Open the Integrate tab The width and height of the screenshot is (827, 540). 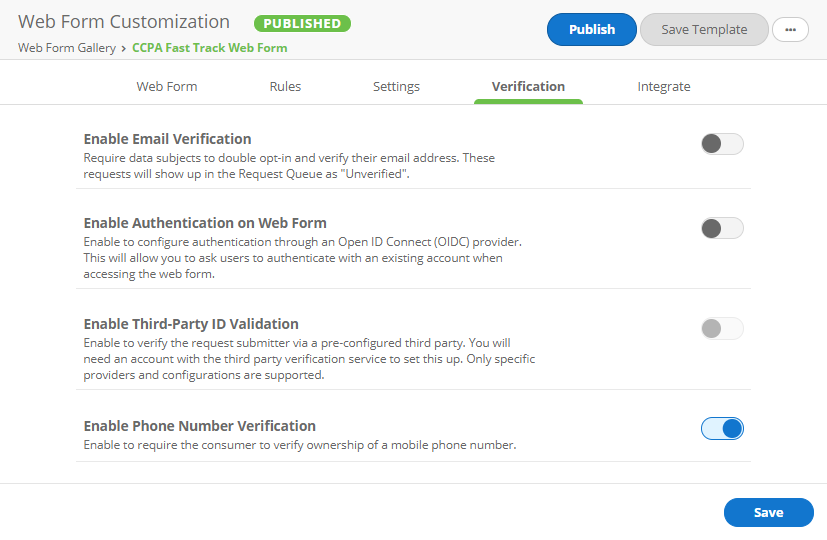(664, 87)
